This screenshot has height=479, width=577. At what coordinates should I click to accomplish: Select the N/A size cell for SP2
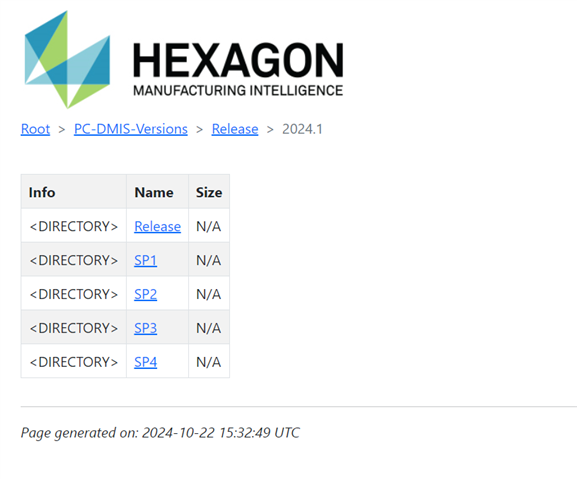click(x=209, y=294)
